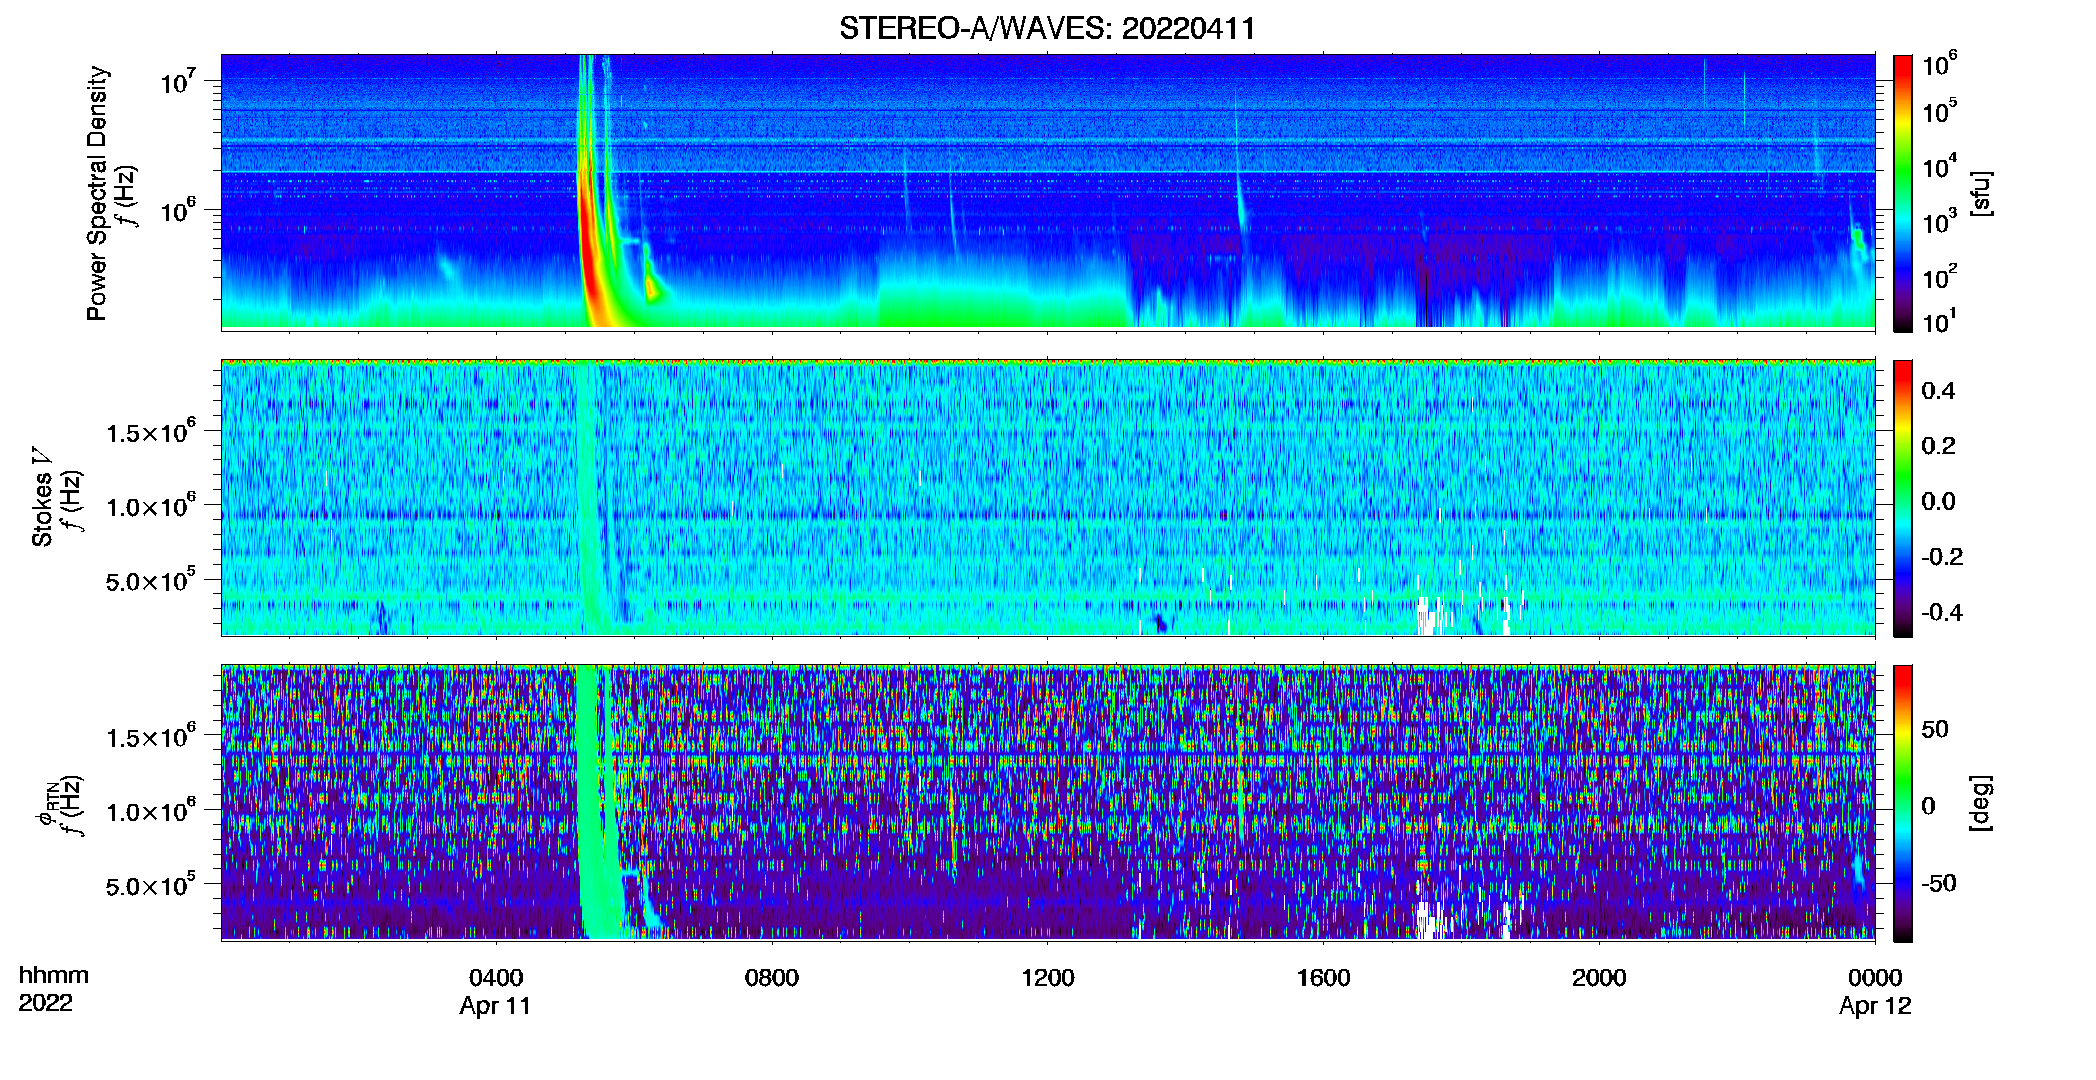Click inside the Stokes V spectrogram panel
2096x1080 pixels.
pos(1047,498)
